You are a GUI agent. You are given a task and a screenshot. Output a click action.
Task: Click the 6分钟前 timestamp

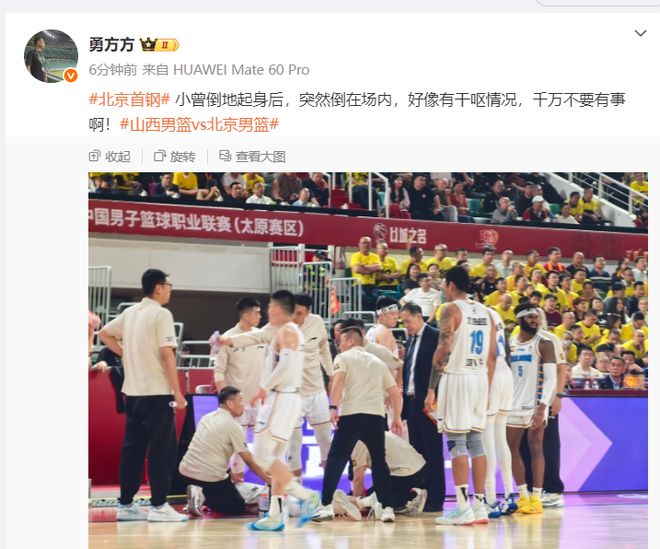tap(113, 70)
